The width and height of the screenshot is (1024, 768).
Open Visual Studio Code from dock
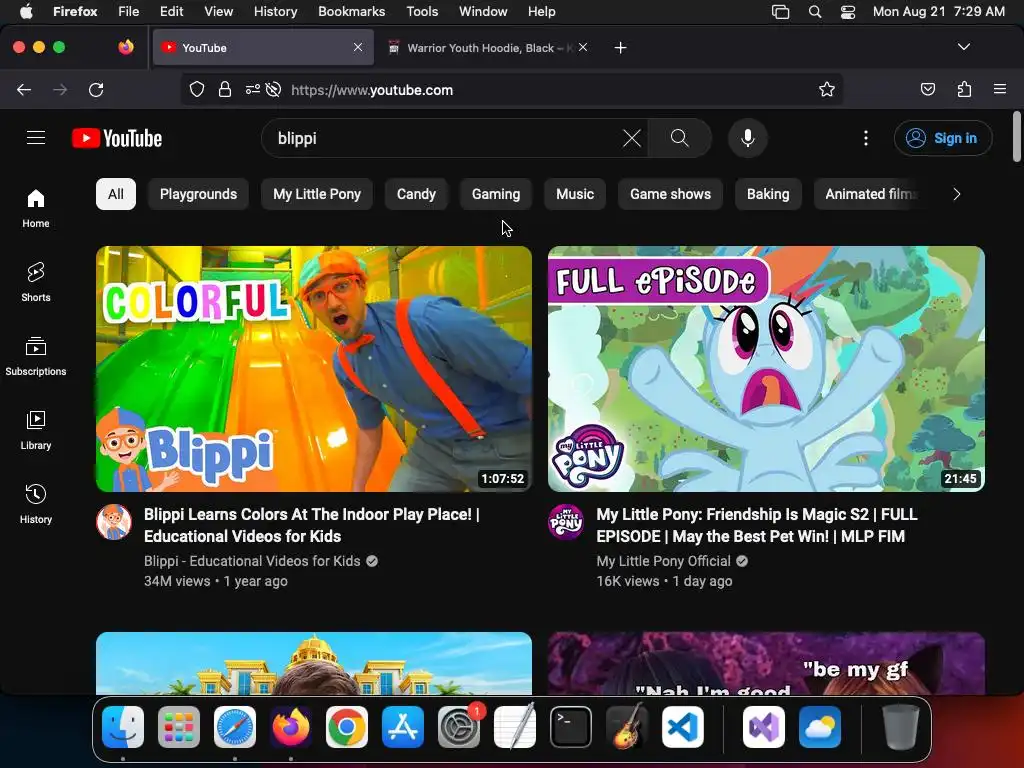click(x=682, y=726)
